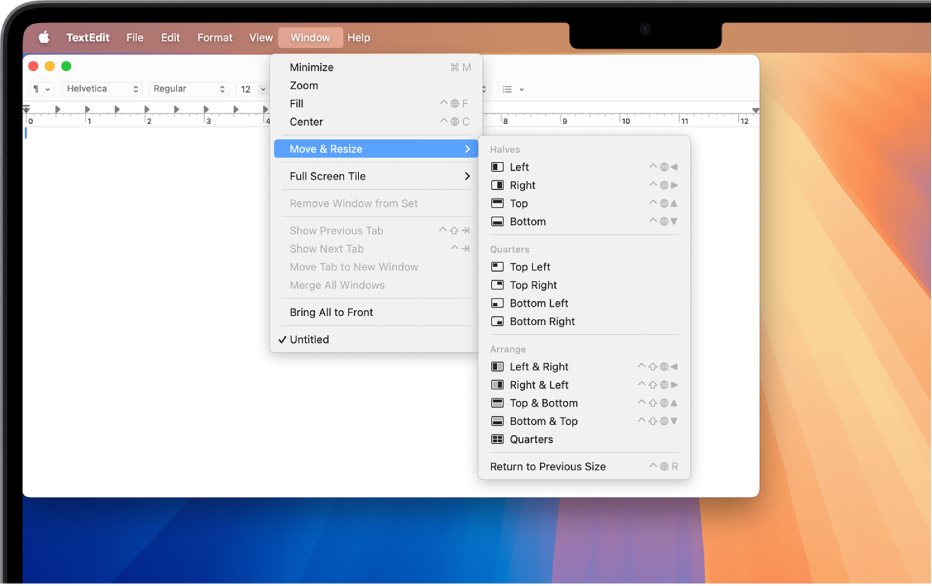Pick the Bottom half tile icon
Screen dimensions: 932x586
pos(497,222)
